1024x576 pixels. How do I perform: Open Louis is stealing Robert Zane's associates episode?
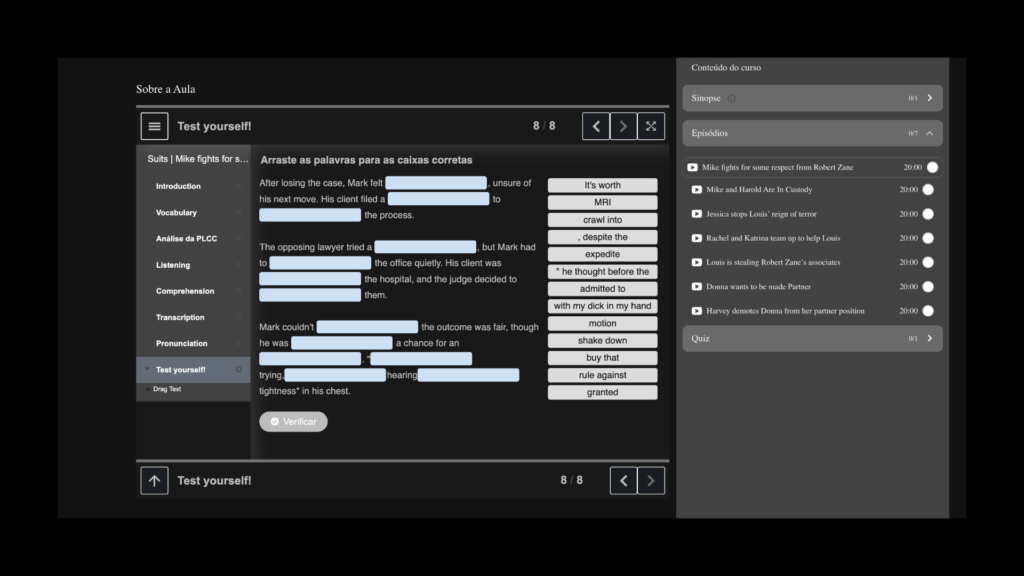(x=772, y=262)
